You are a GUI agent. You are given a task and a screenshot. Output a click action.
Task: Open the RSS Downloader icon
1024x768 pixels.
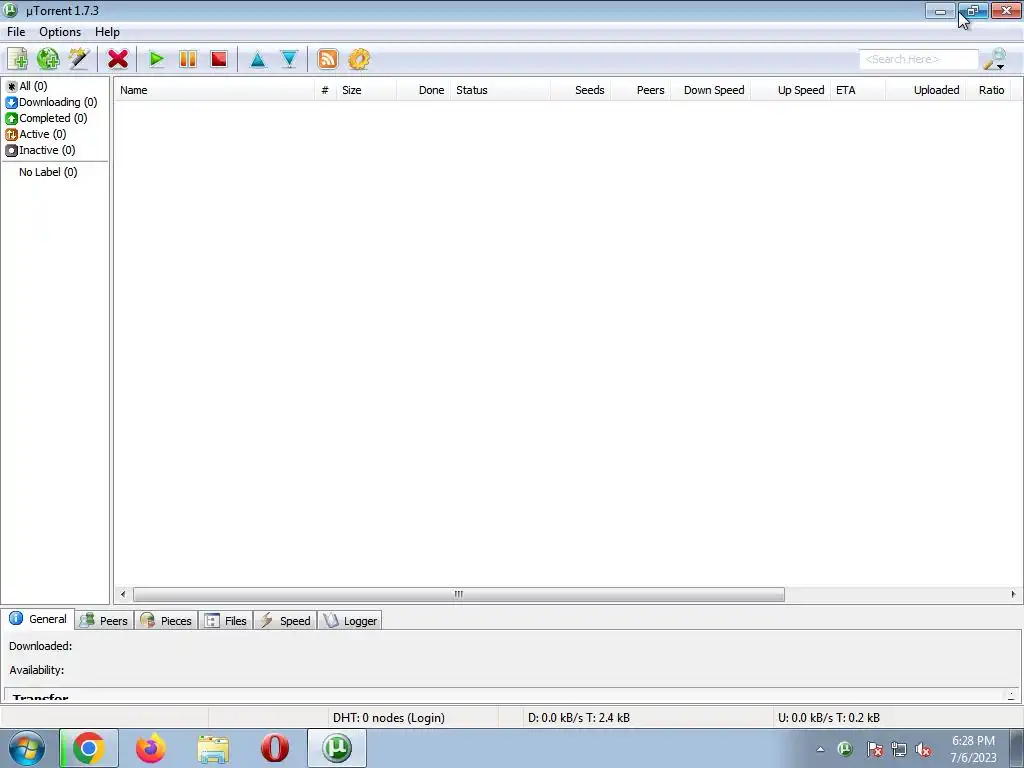click(x=328, y=59)
